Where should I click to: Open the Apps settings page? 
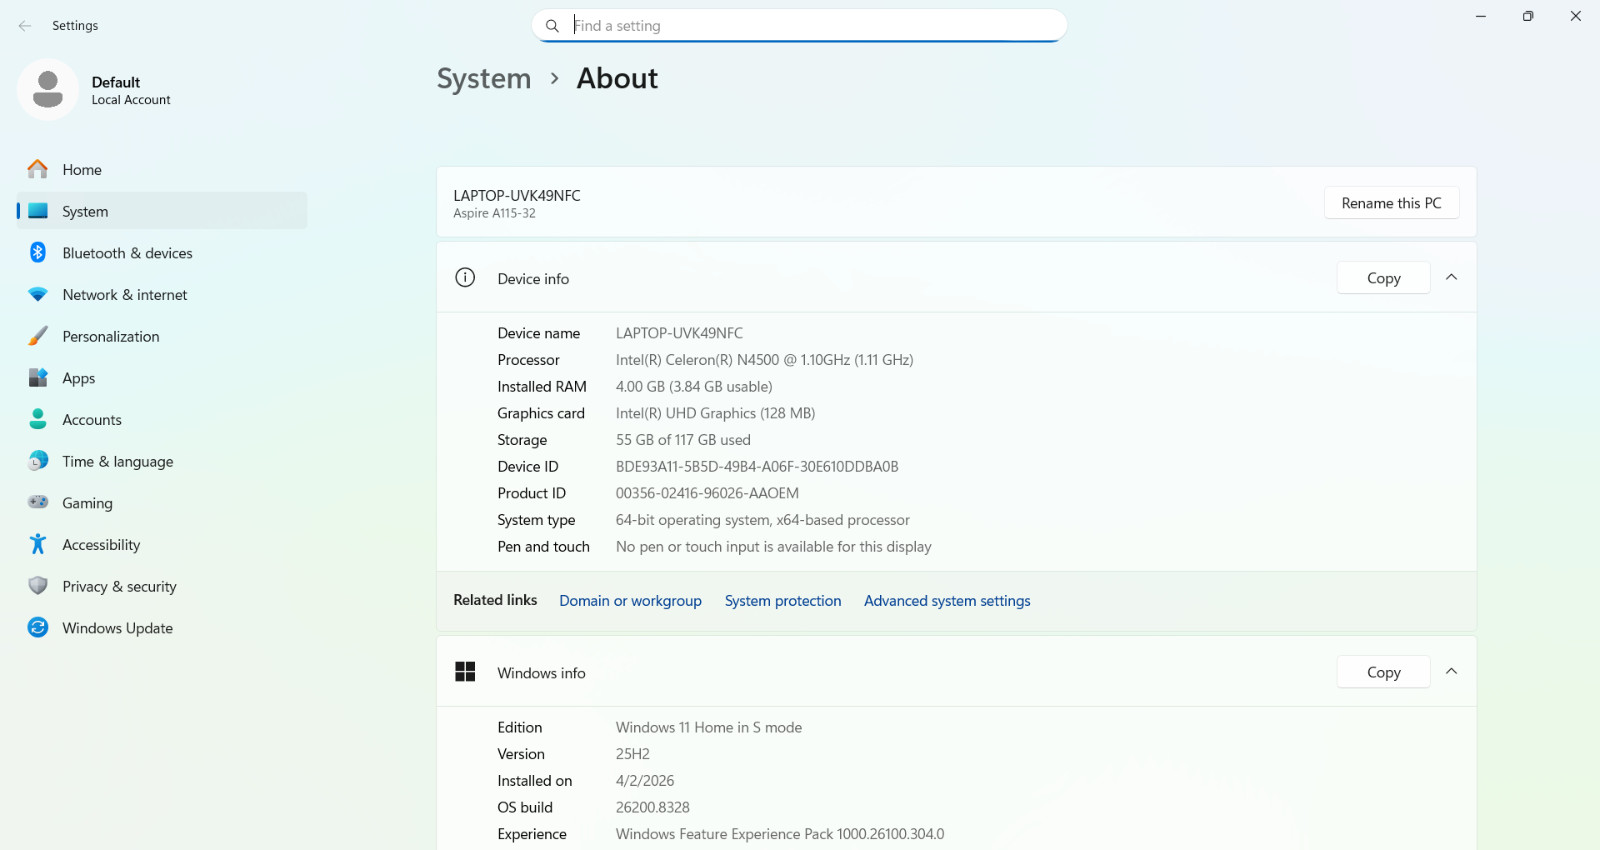click(x=162, y=378)
